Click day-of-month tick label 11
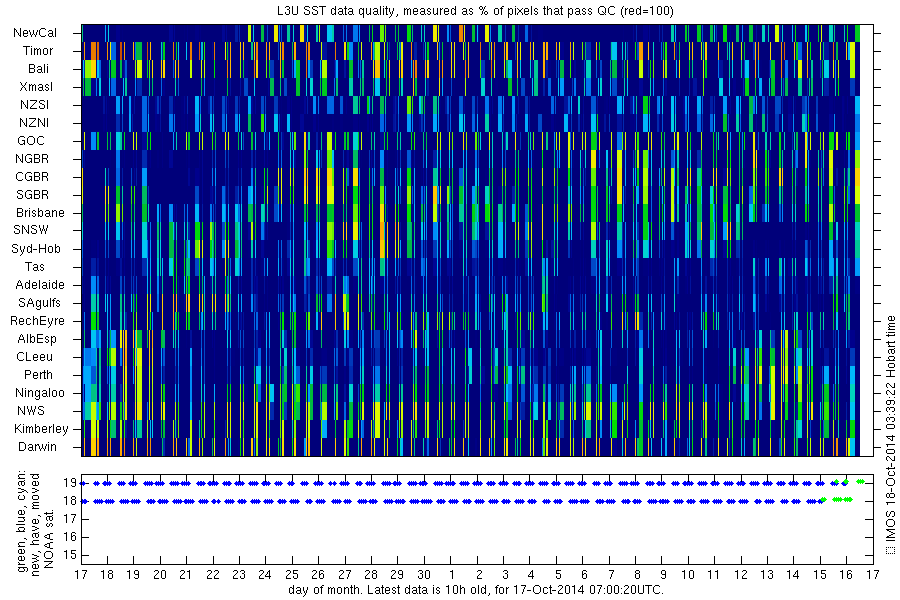The height and width of the screenshot is (600, 900). [713, 575]
